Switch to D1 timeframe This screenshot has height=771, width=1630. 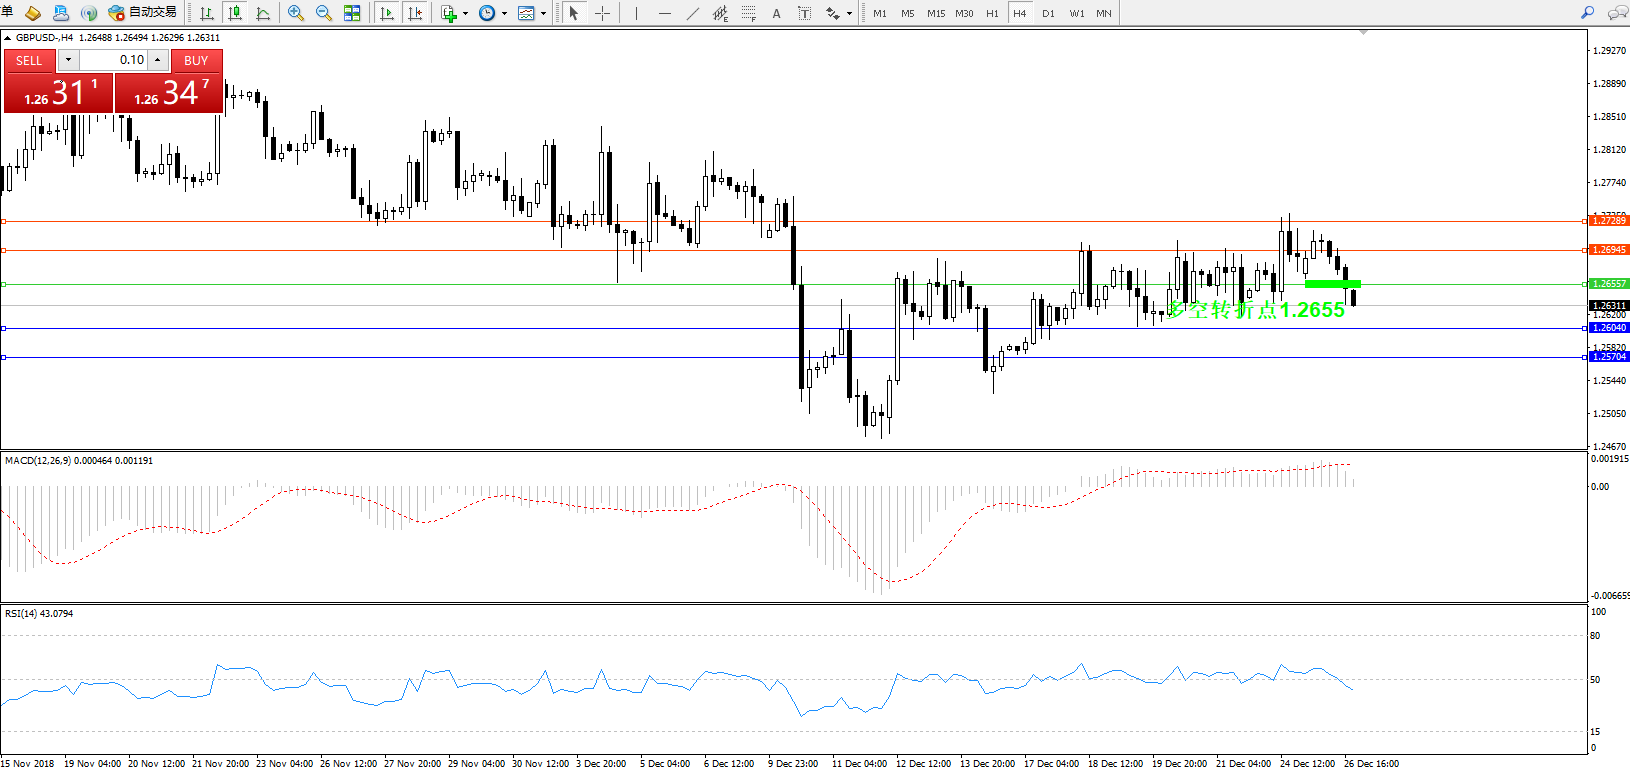pyautogui.click(x=1048, y=13)
